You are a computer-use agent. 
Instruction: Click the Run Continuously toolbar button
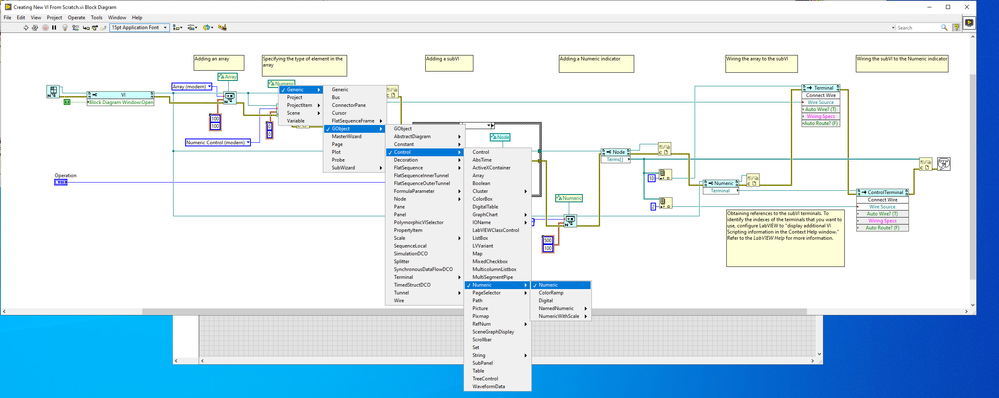click(35, 27)
